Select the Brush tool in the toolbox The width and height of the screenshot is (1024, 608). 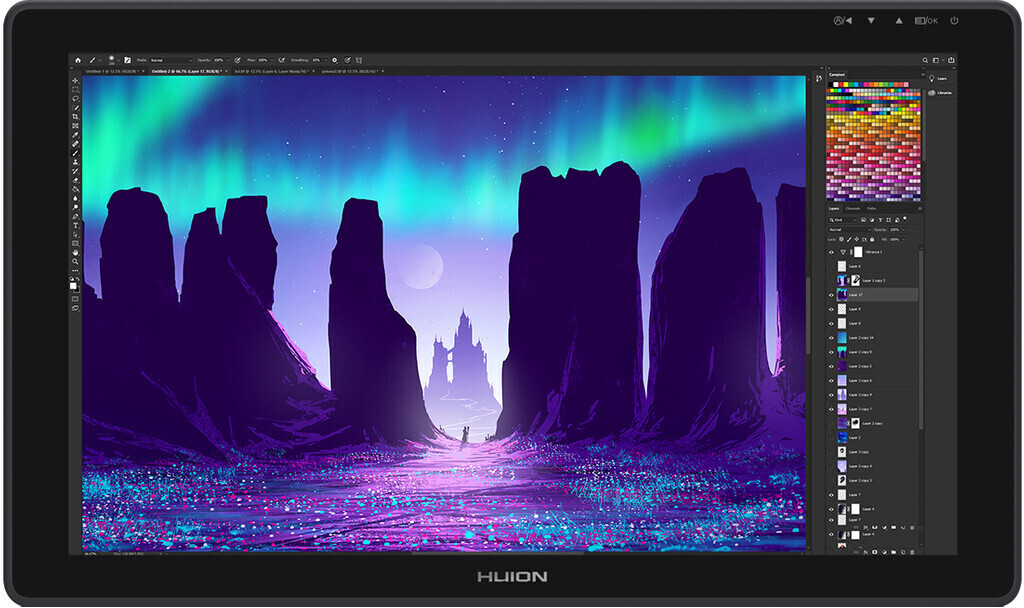[x=75, y=153]
